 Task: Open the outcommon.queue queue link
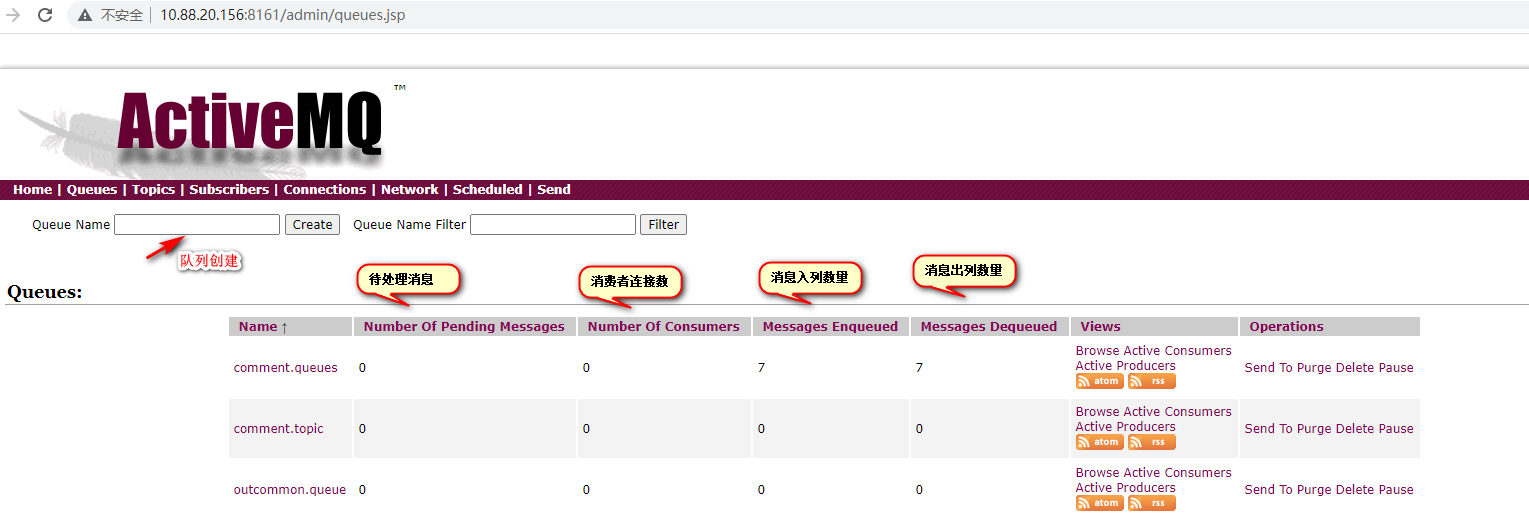290,490
